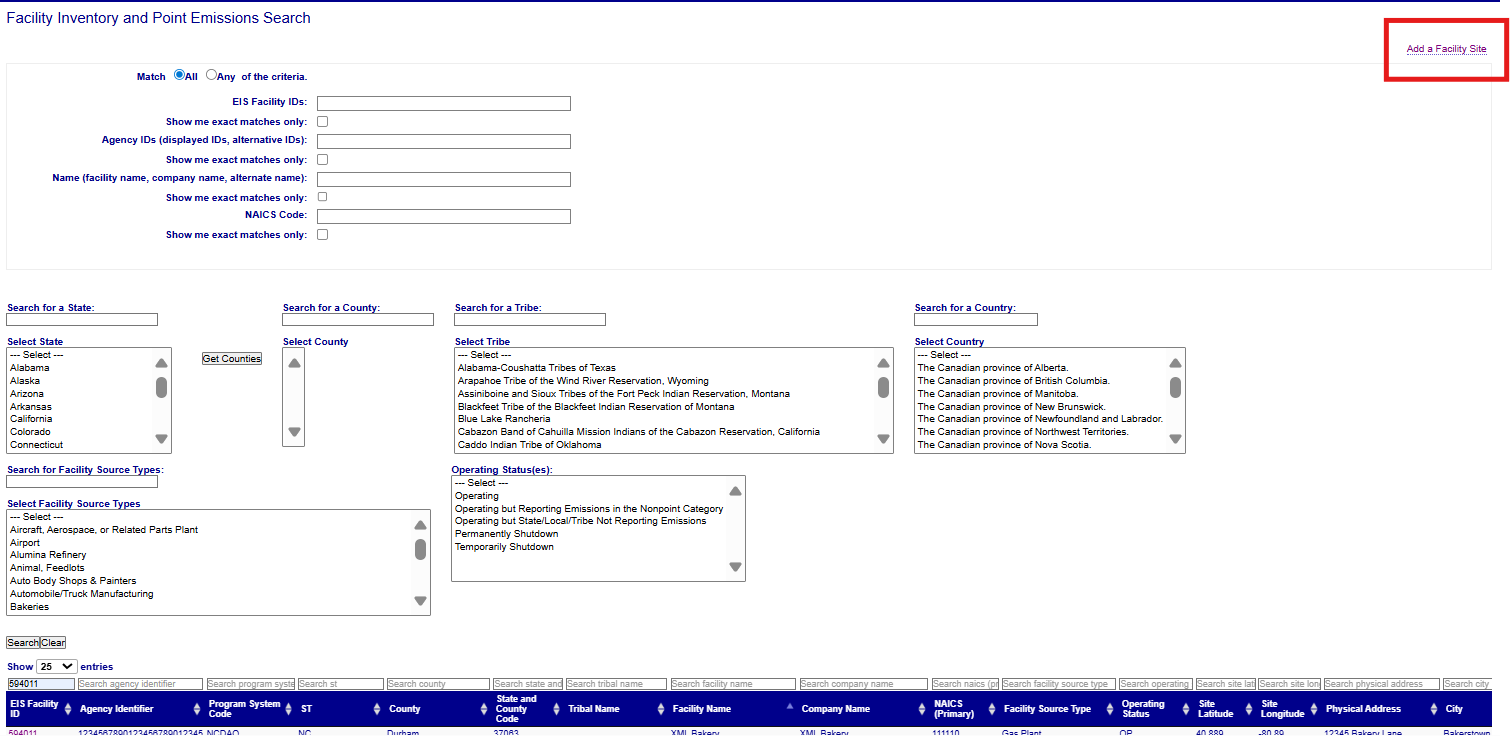
Task: Check exact matches for NAICS Code
Action: point(322,235)
